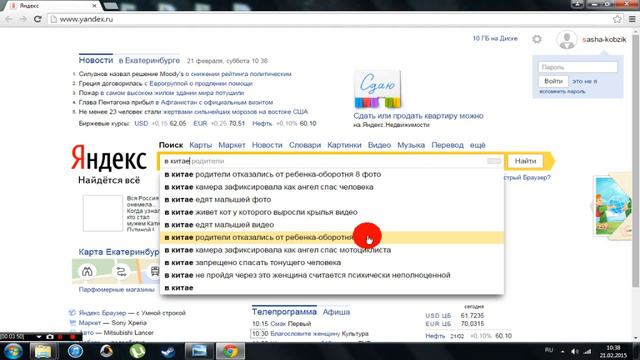The width and height of the screenshot is (640, 360).
Task: Select the plain в китае suggestion
Action: (x=332, y=288)
